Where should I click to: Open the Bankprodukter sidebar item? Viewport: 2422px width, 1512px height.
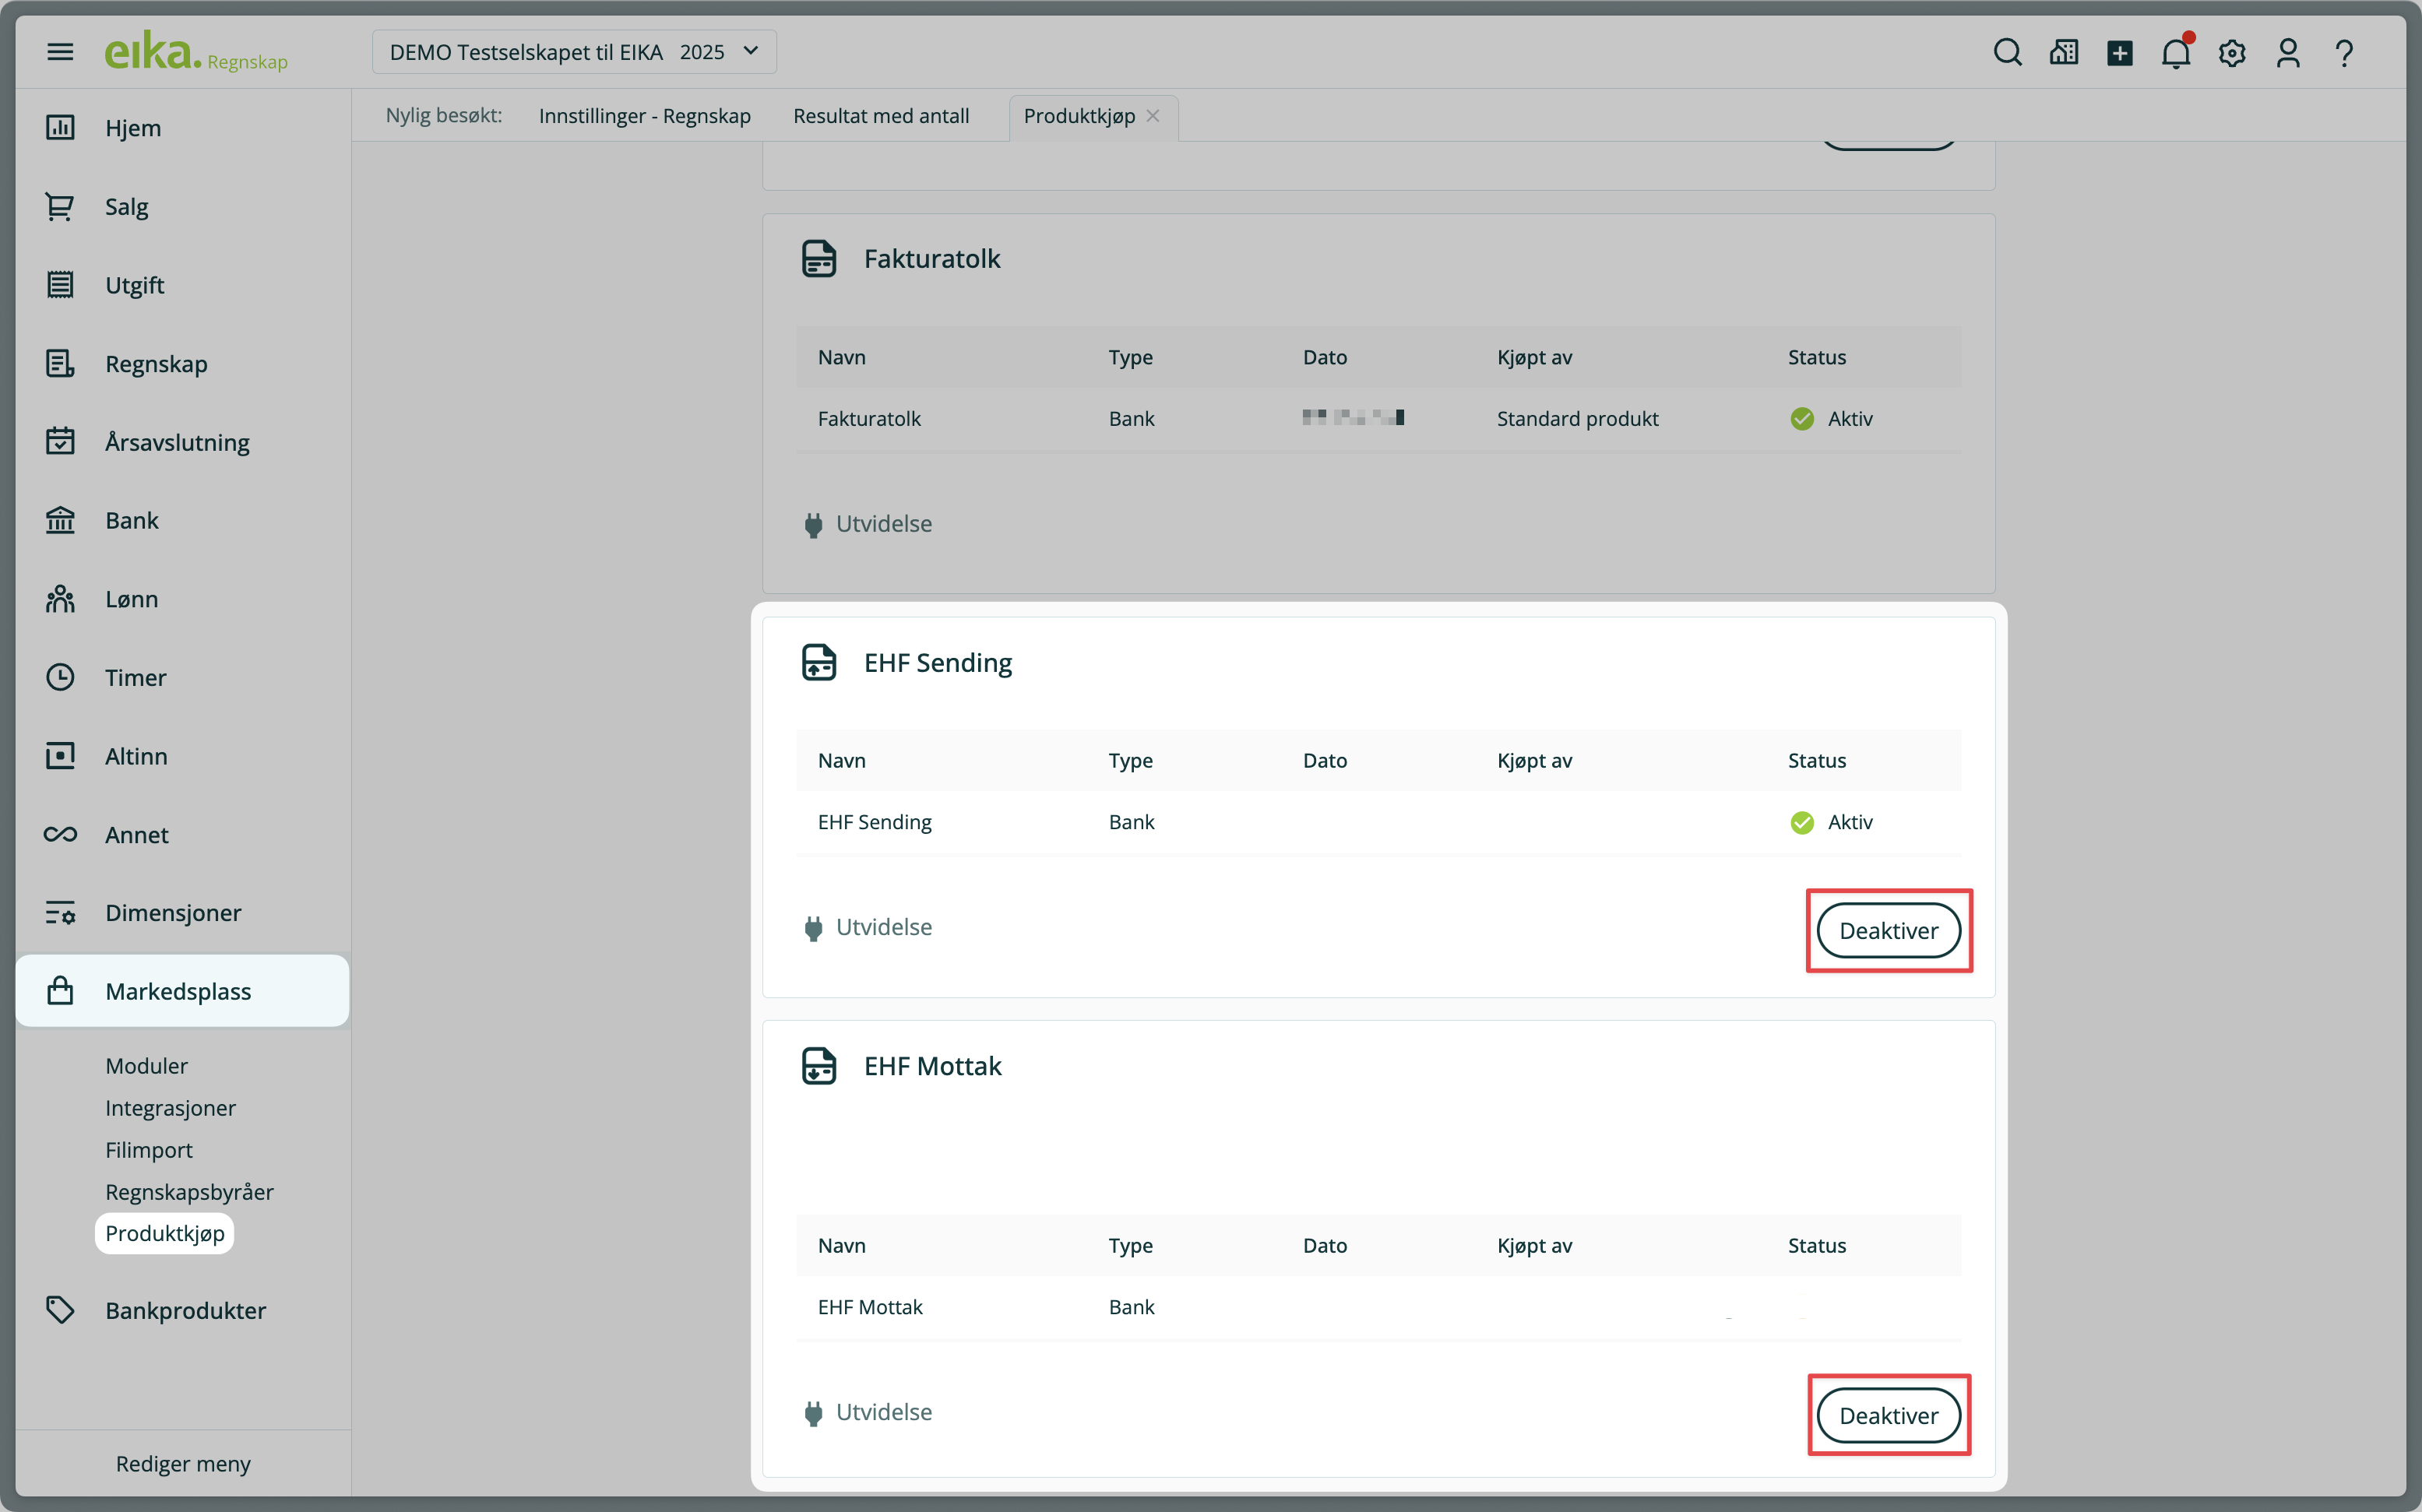[x=185, y=1310]
